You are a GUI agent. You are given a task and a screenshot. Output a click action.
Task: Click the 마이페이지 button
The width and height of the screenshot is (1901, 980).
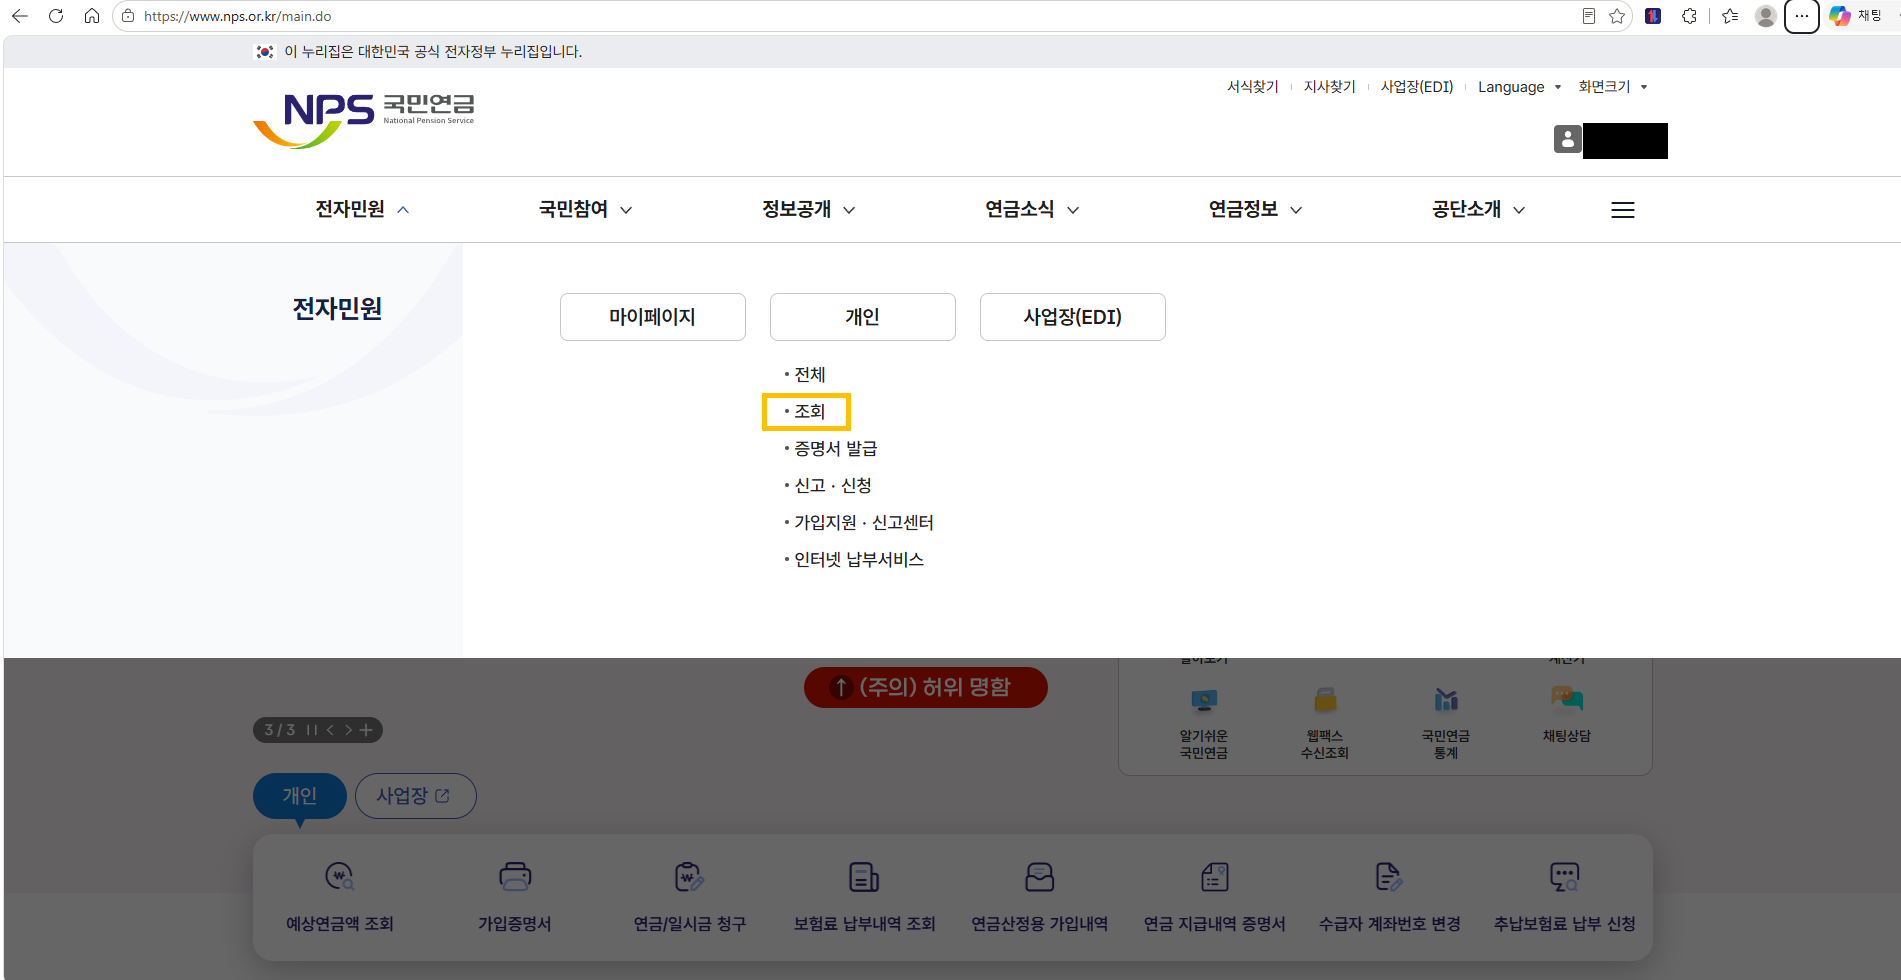coord(653,317)
